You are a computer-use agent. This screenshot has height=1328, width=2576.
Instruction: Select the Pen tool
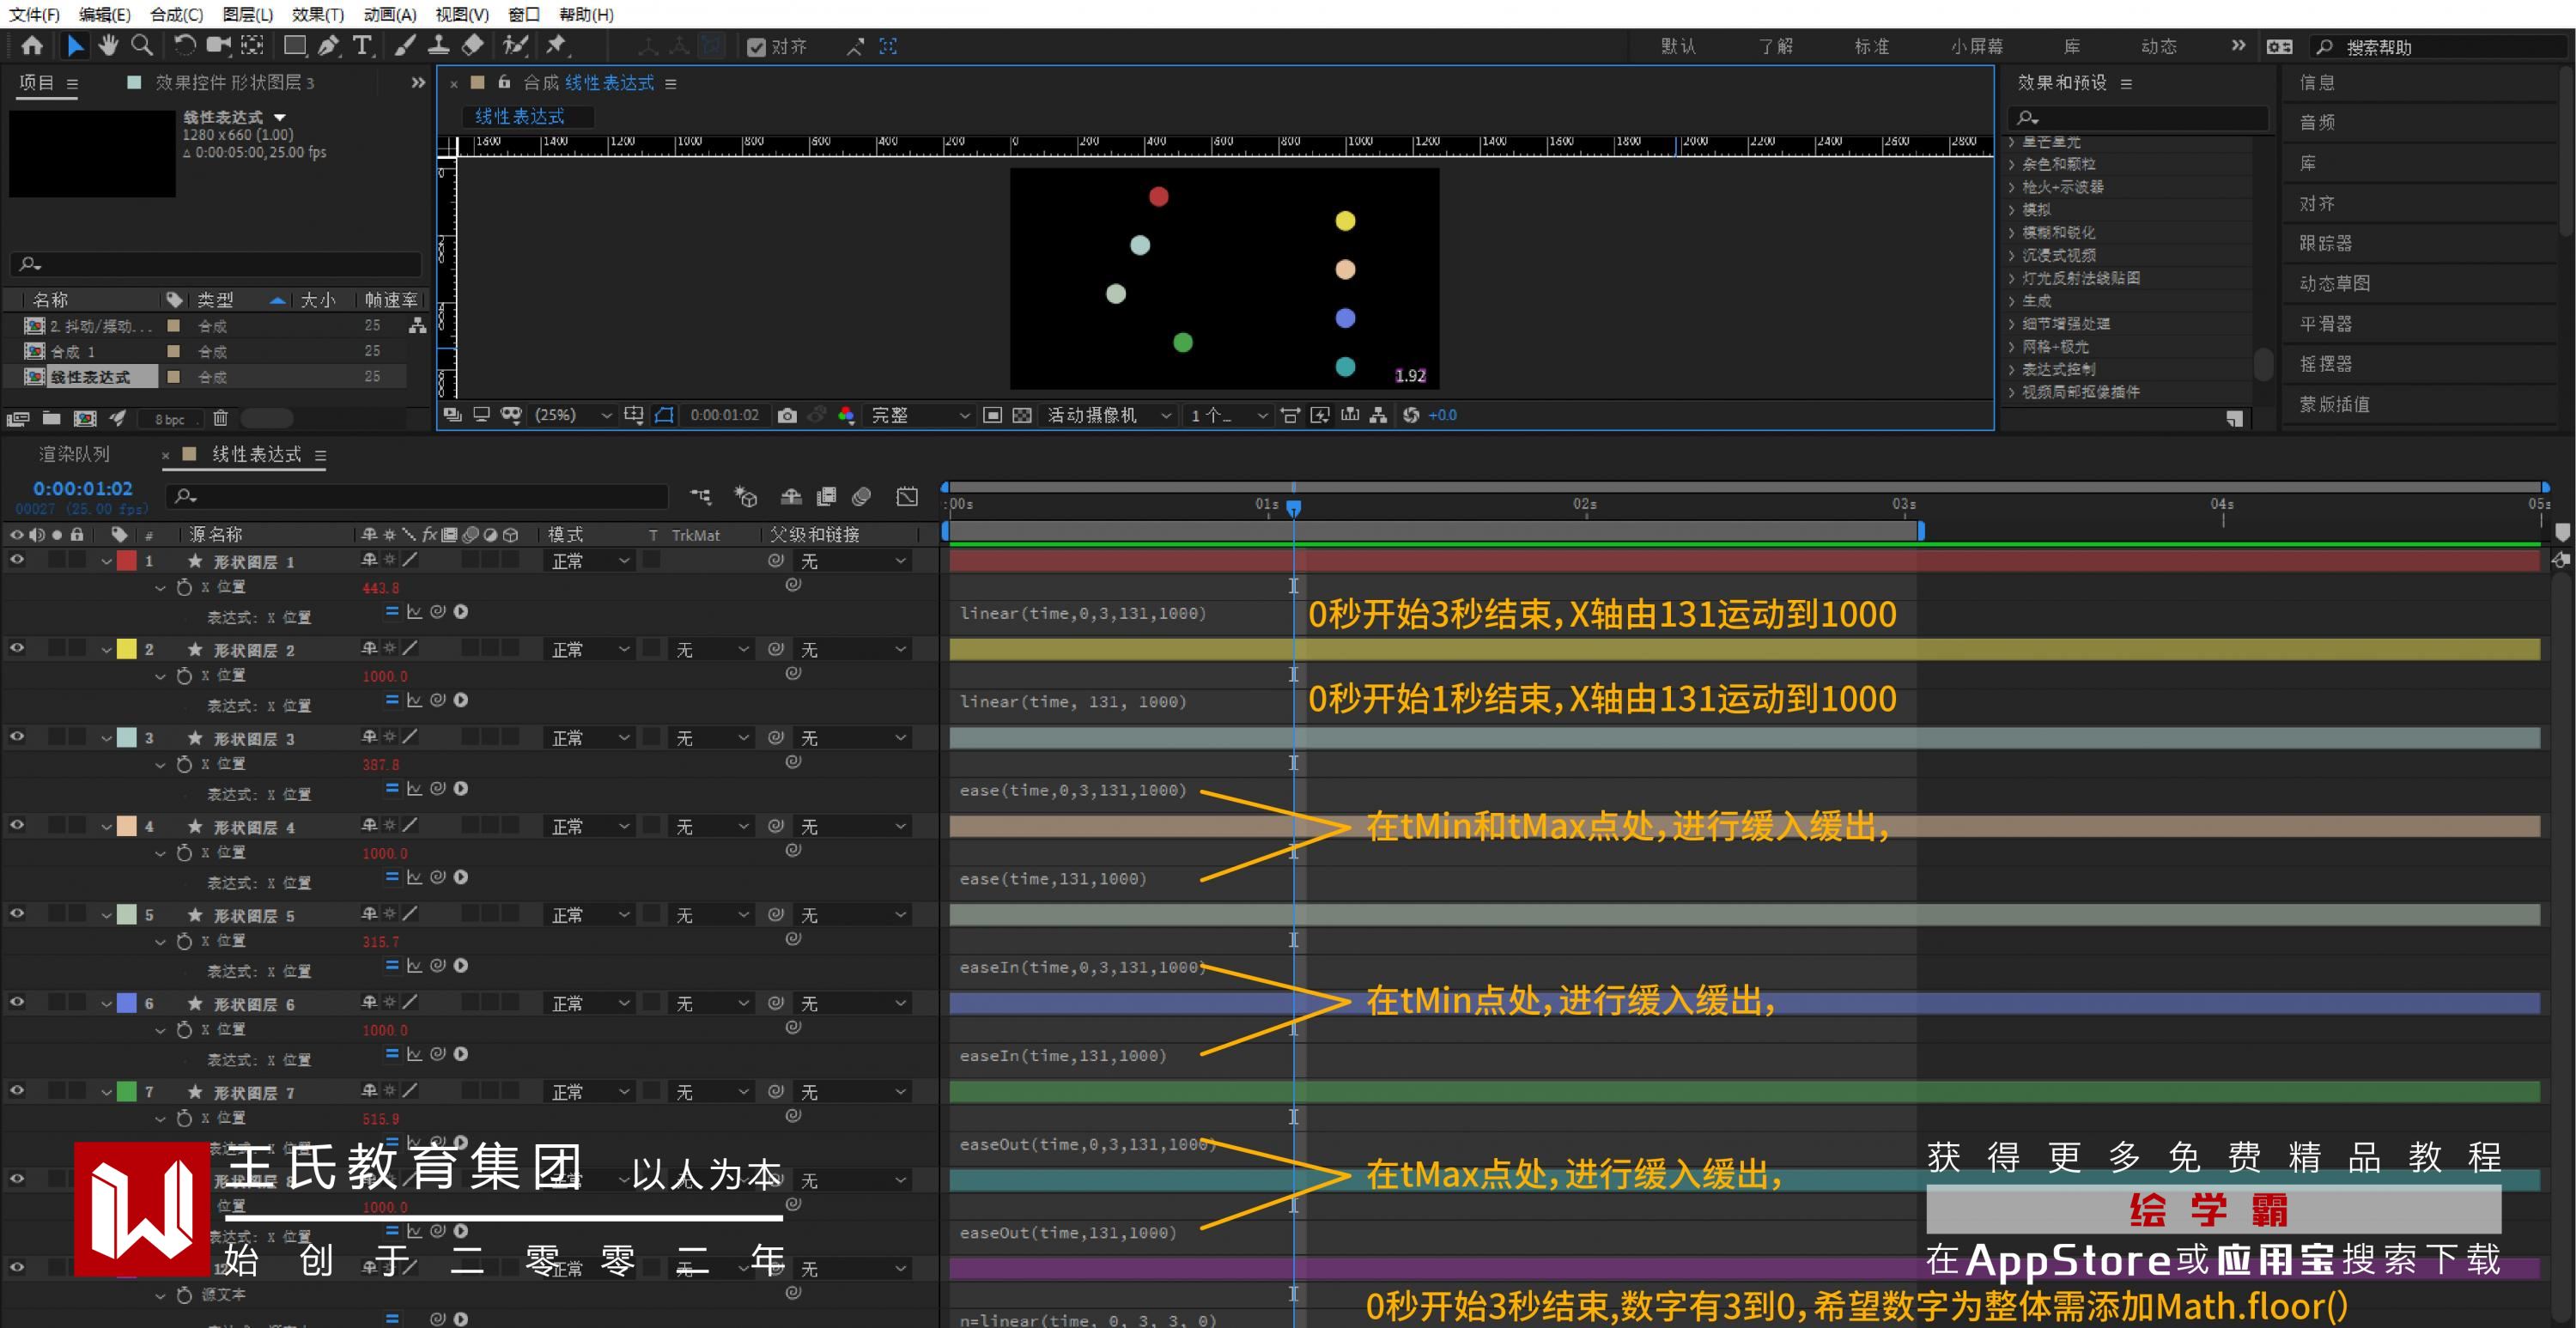pyautogui.click(x=328, y=45)
